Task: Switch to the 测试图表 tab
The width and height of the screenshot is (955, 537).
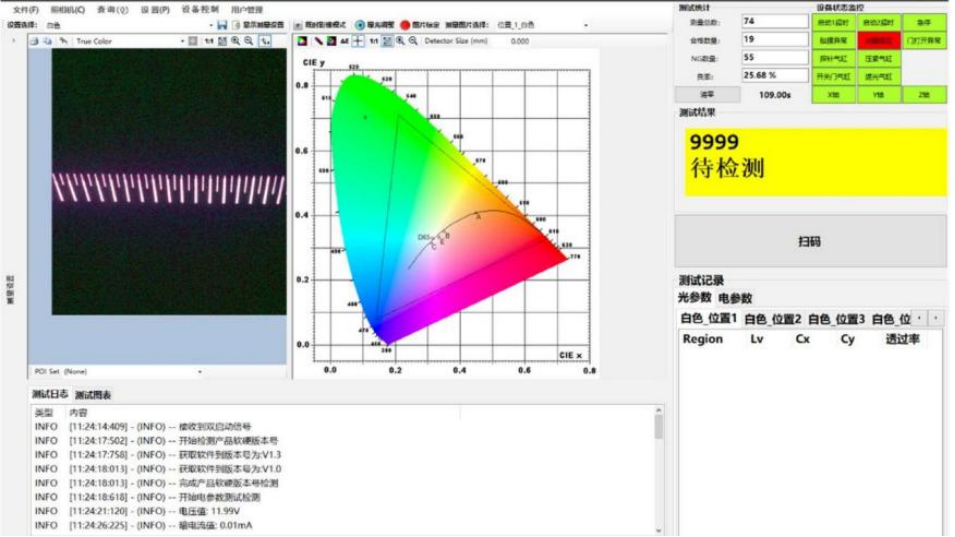Action: [93, 395]
